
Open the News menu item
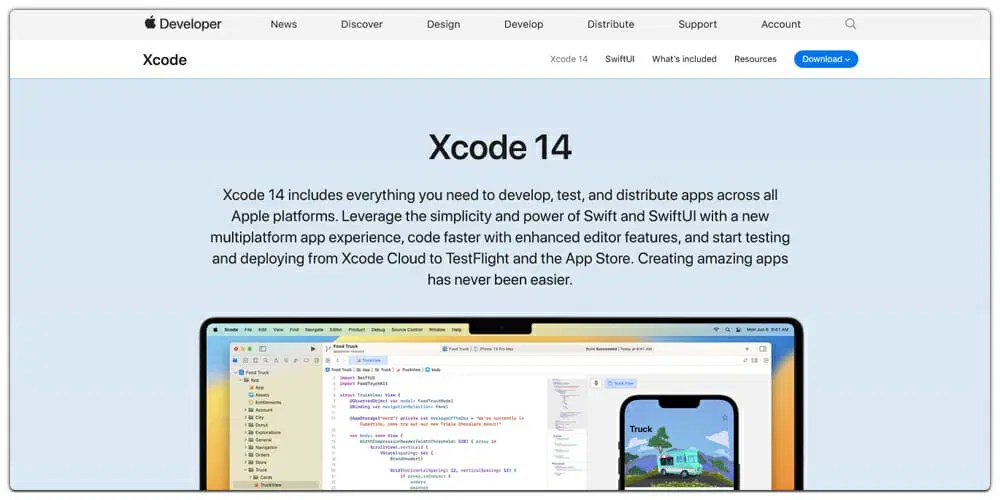(283, 24)
